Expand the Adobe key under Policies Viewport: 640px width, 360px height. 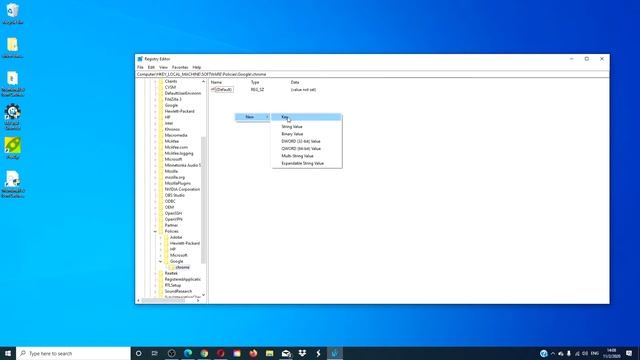(160, 237)
